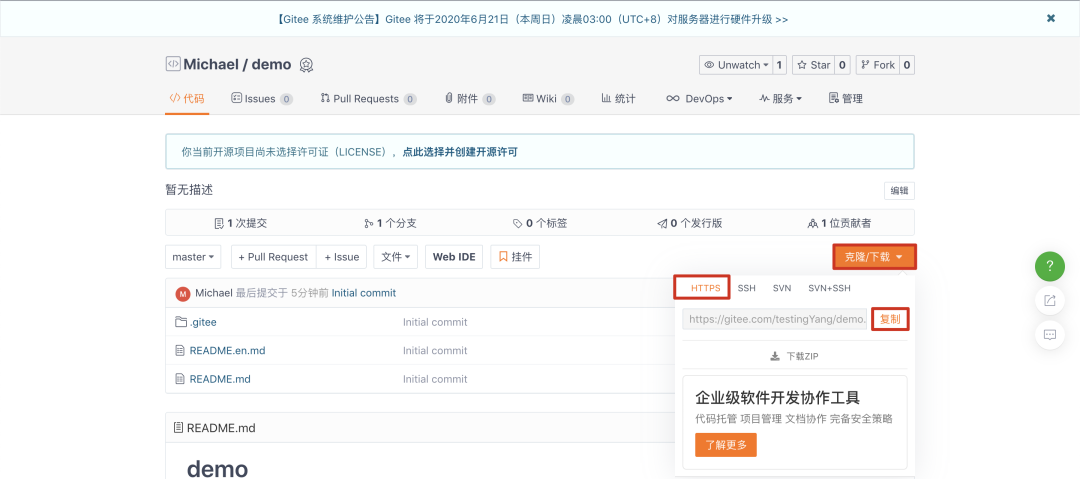Expand the DevOps dropdown menu

pyautogui.click(x=699, y=99)
